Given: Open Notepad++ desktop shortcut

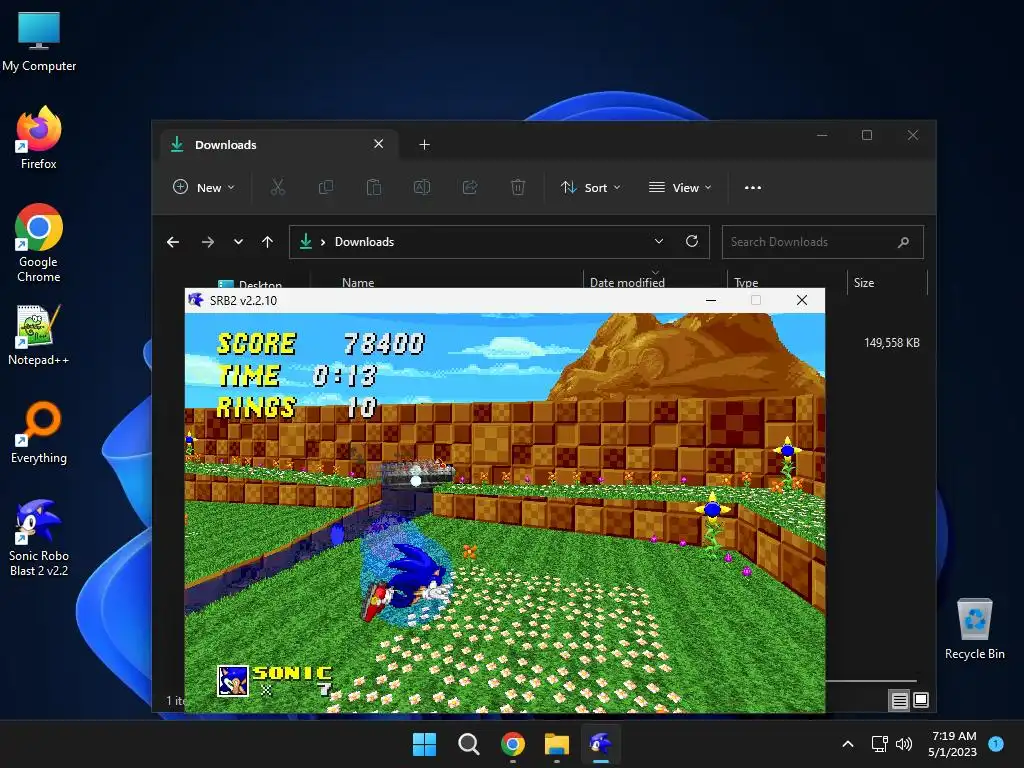Looking at the screenshot, I should 39,335.
